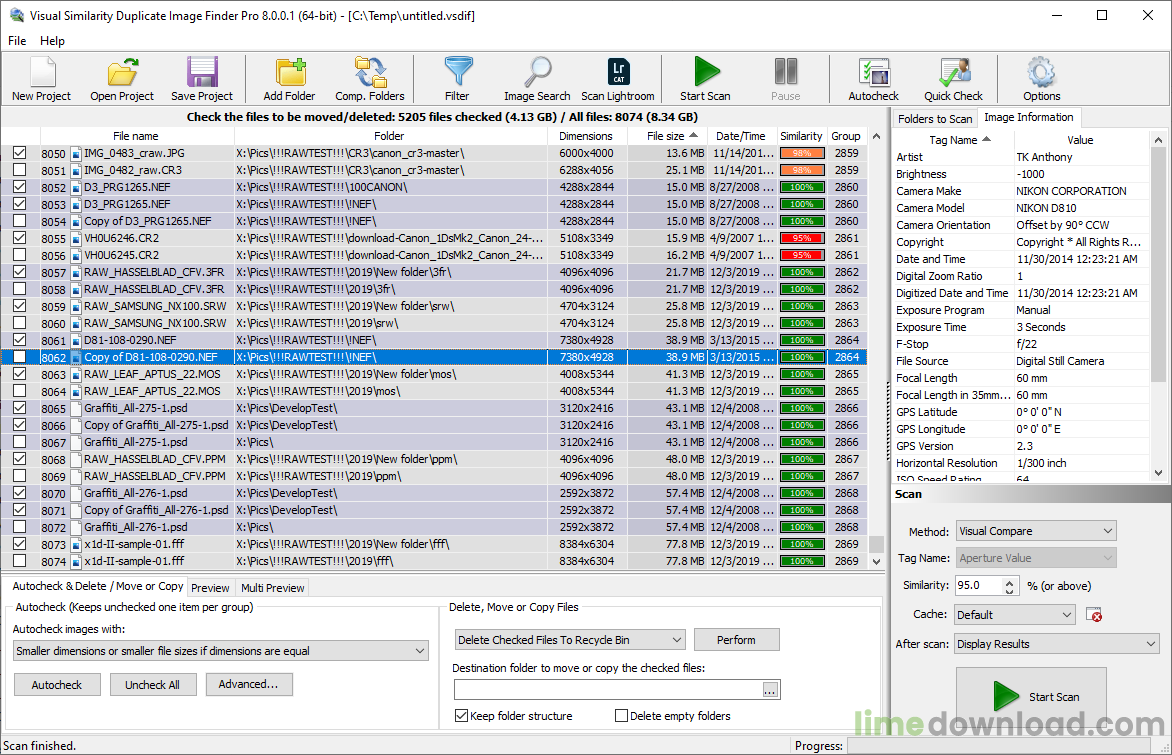The width and height of the screenshot is (1172, 755).
Task: Open the Open Project toolbar icon
Action: tap(122, 73)
